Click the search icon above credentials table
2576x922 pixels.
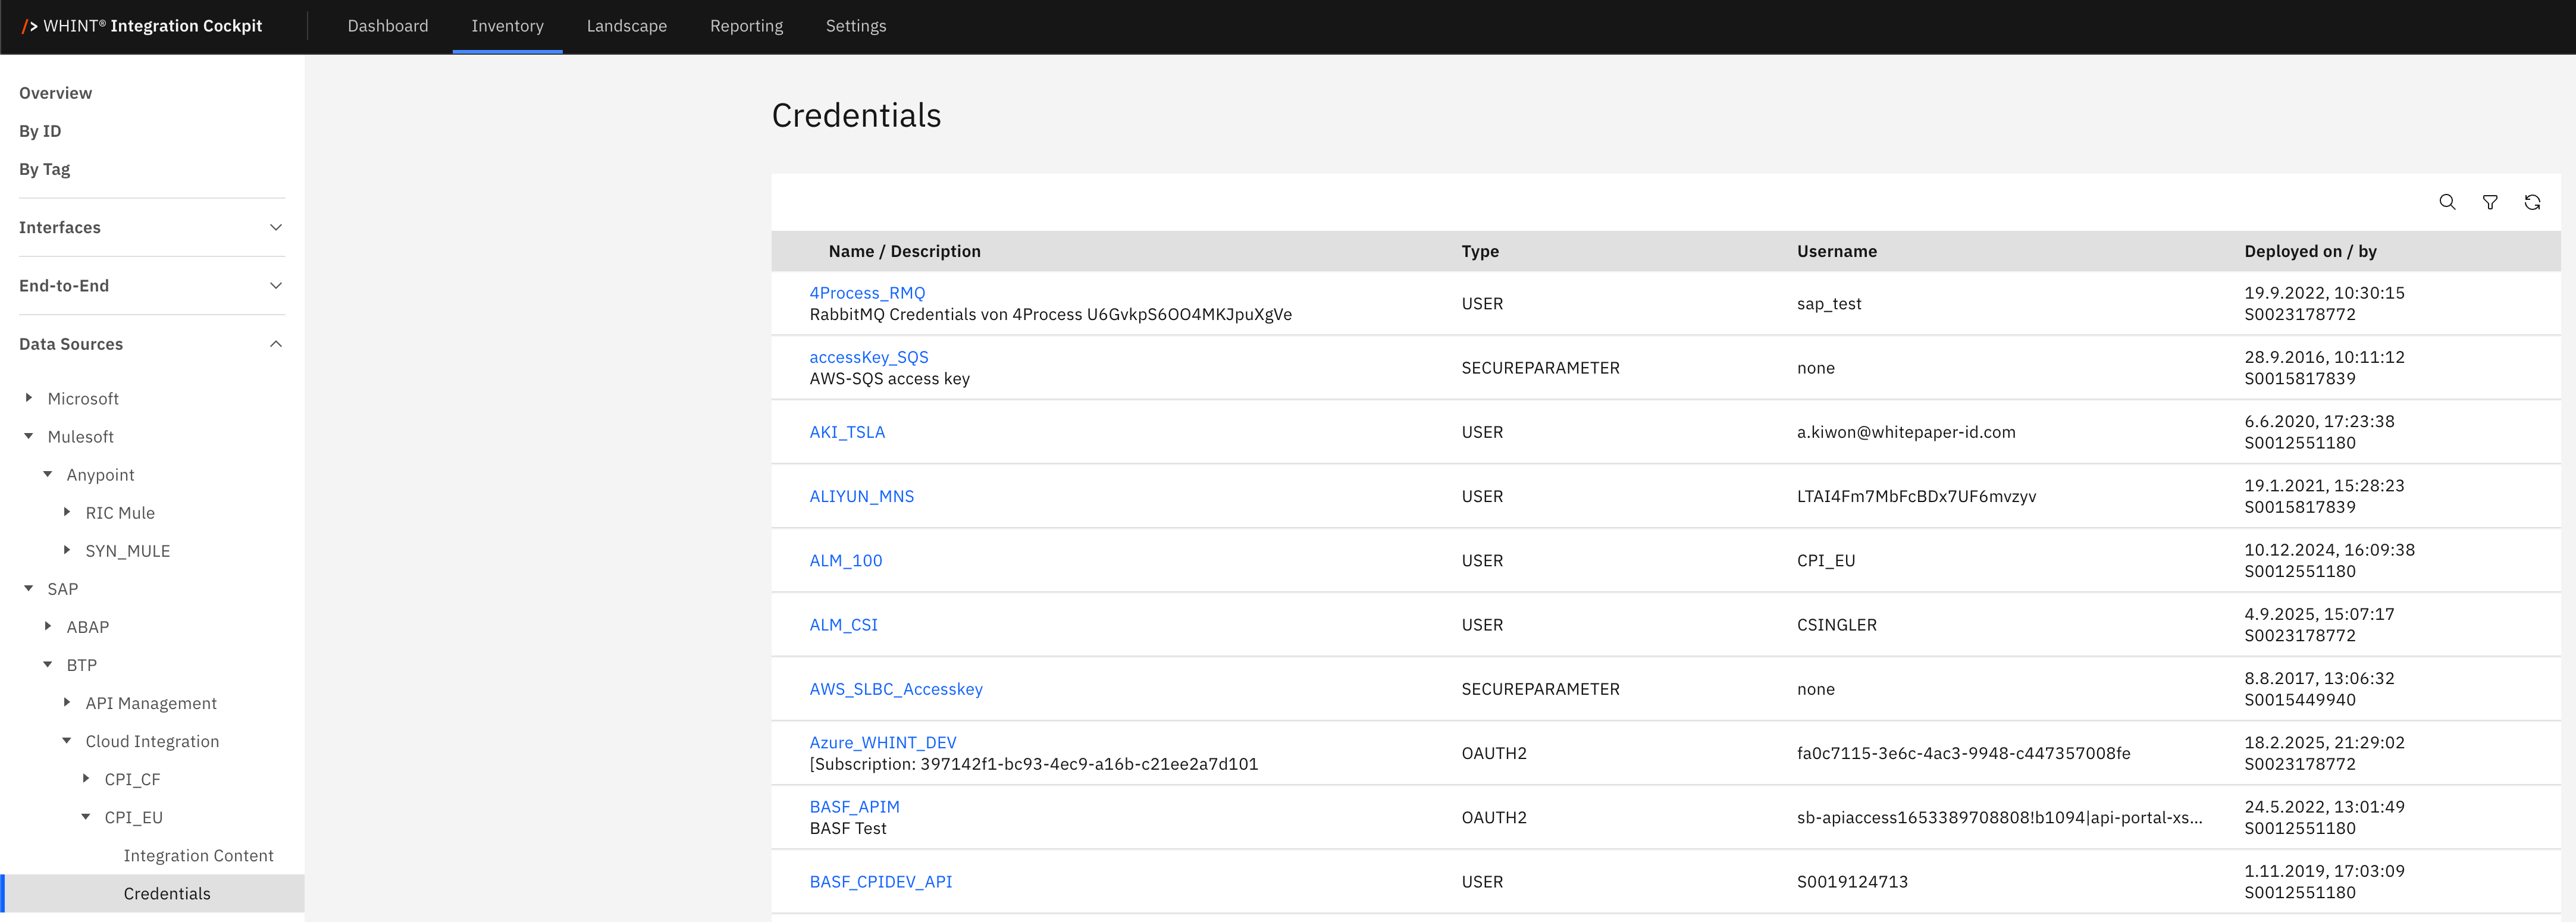point(2446,202)
